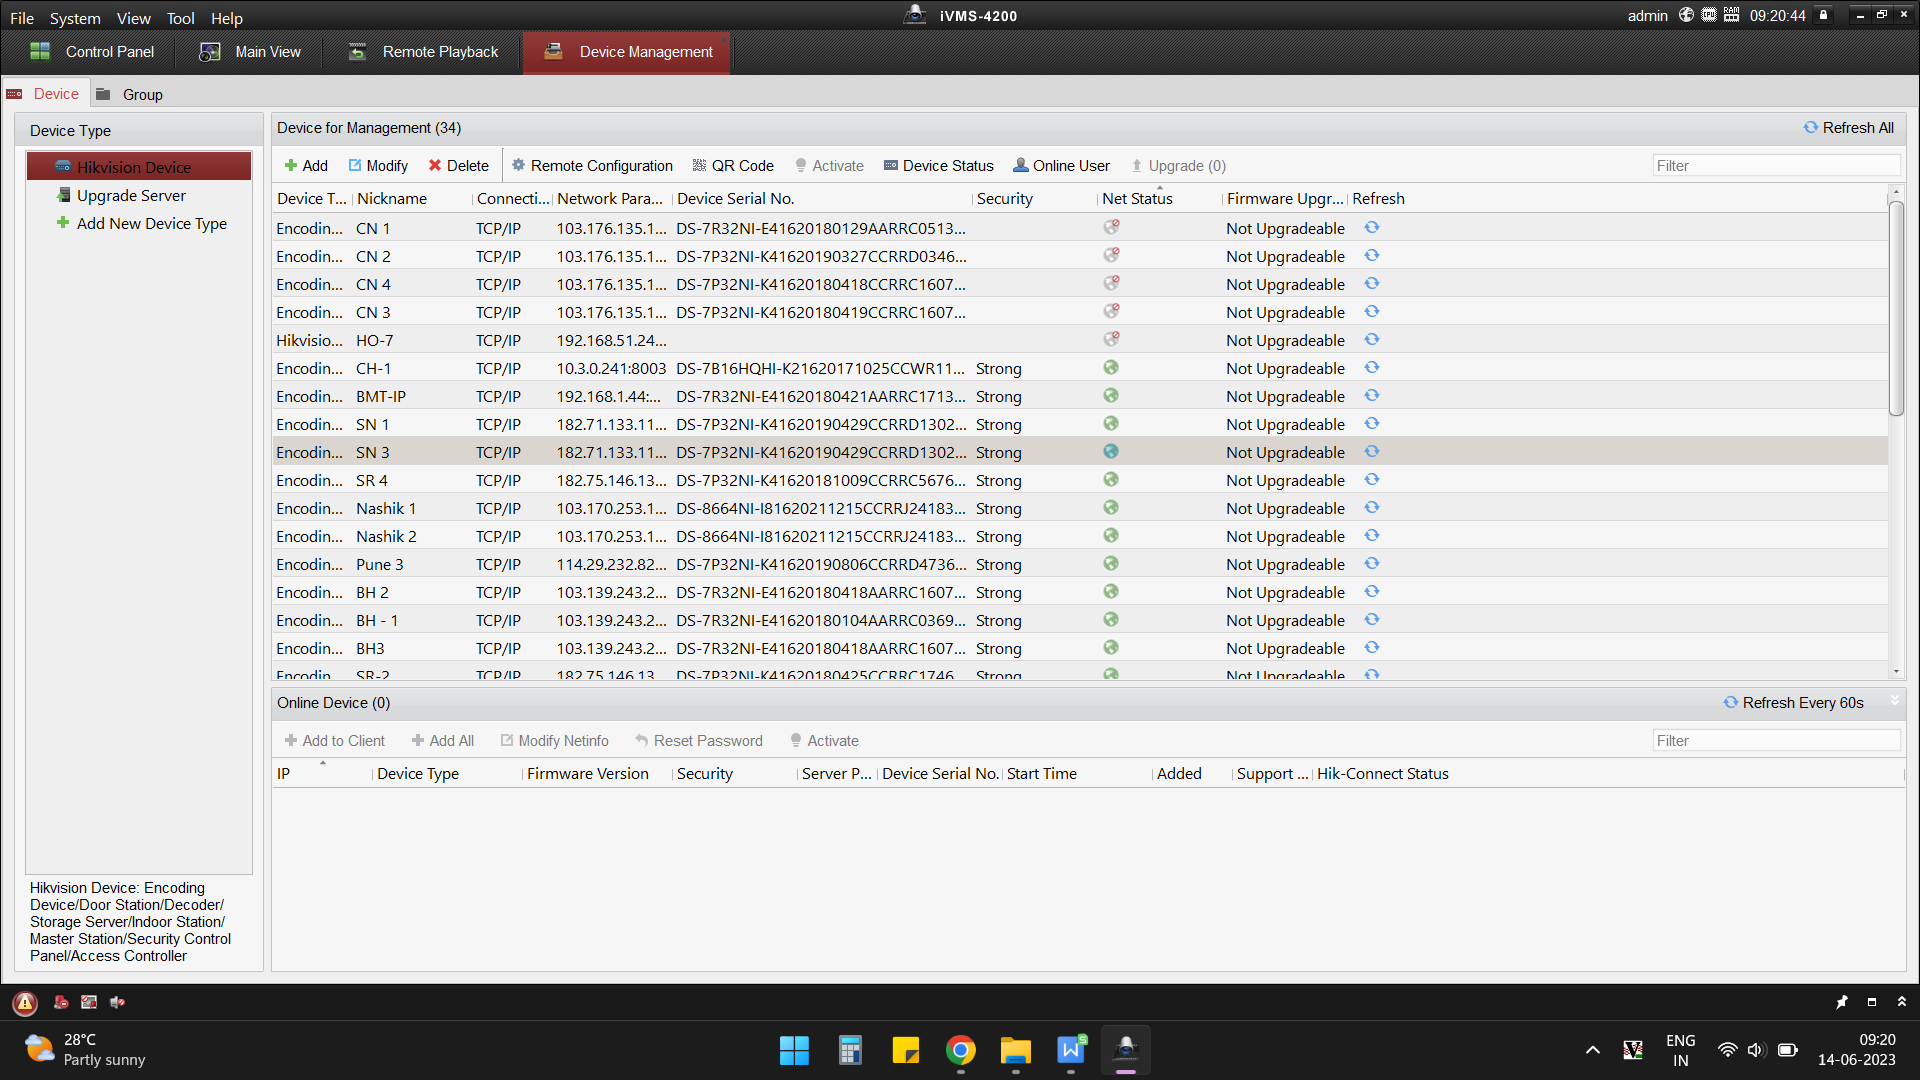
Task: Sort devices by the Net Status column
Action: [1160, 198]
